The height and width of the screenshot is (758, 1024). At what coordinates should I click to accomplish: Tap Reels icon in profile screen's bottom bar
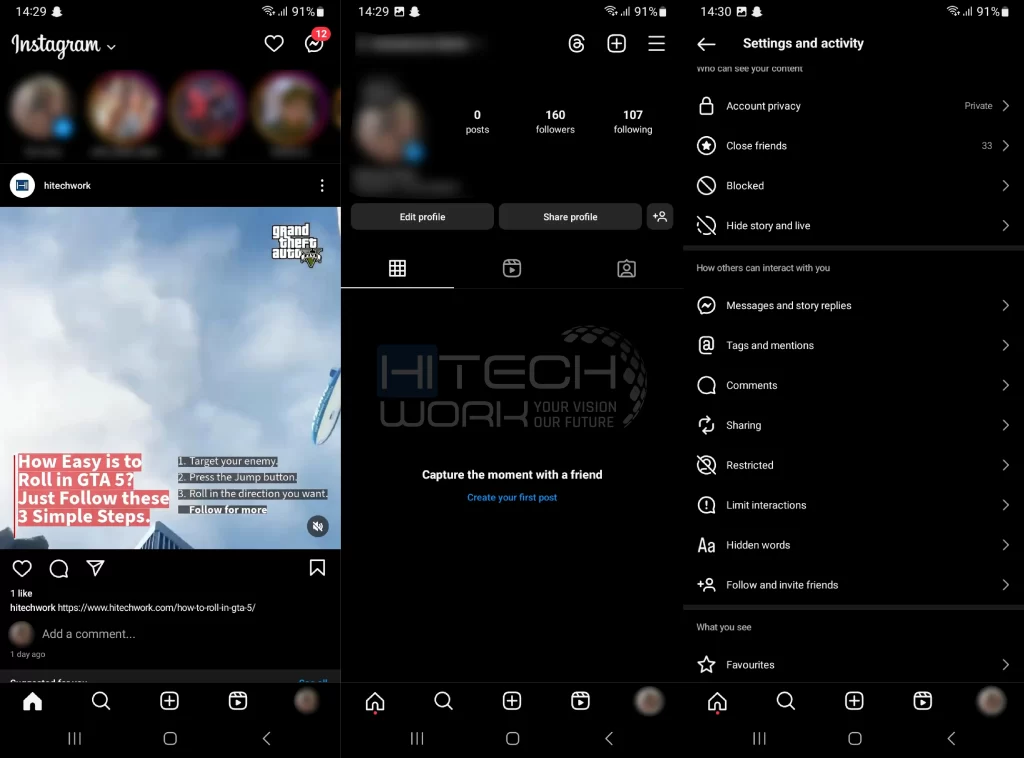tap(581, 701)
